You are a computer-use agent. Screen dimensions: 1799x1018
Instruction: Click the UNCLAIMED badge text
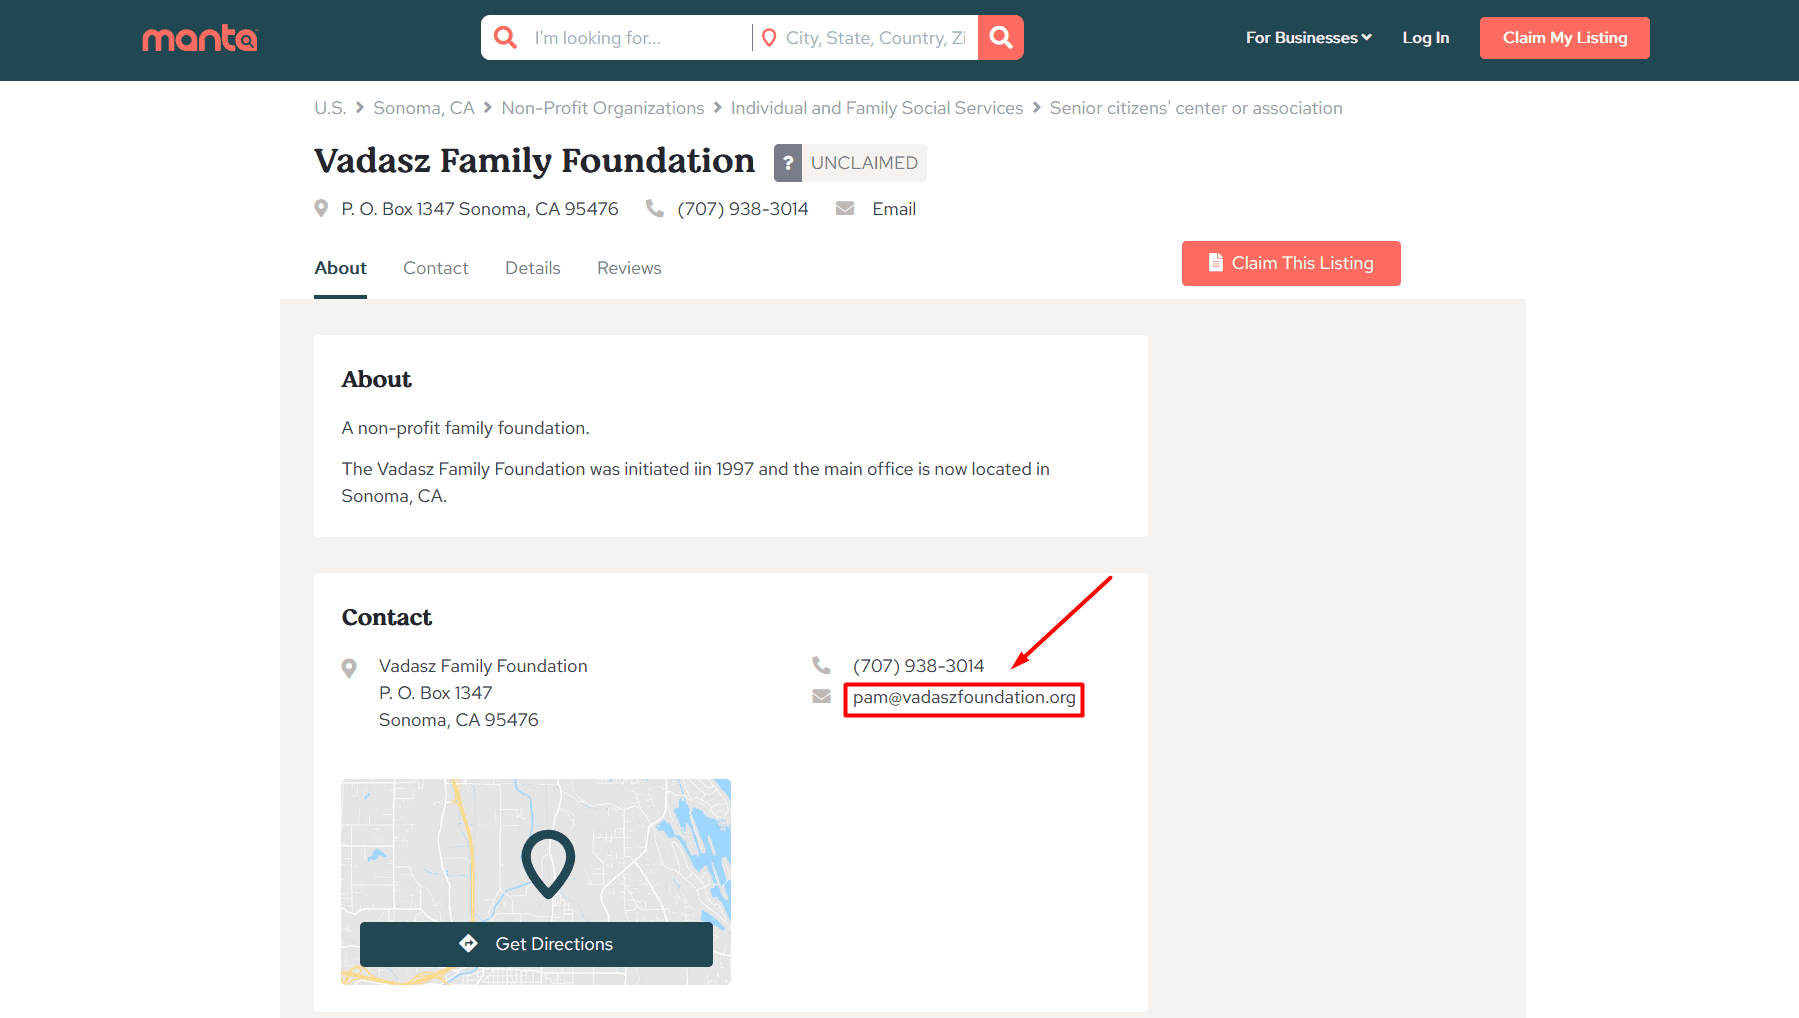864,163
